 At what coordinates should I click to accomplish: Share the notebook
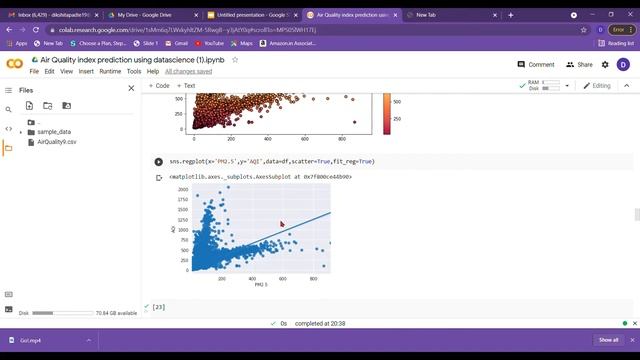coord(579,64)
